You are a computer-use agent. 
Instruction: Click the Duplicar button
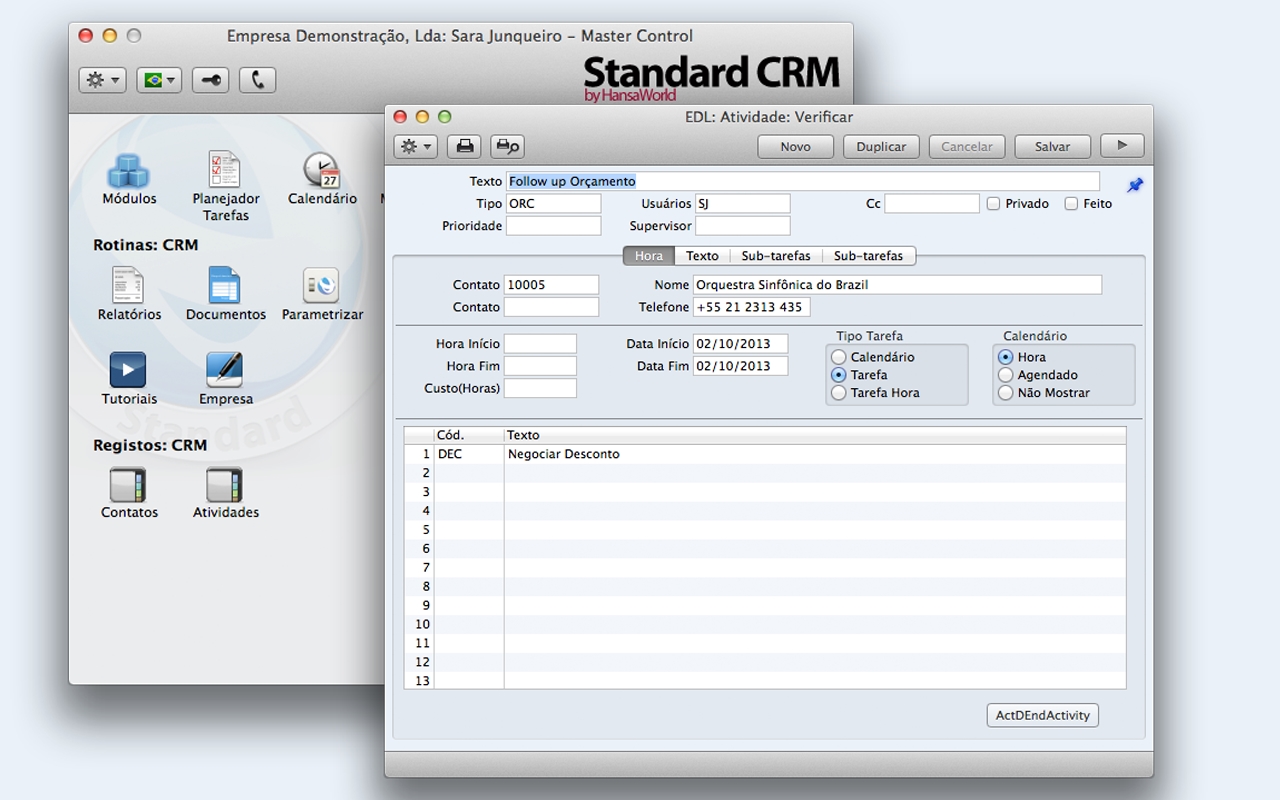coord(881,146)
